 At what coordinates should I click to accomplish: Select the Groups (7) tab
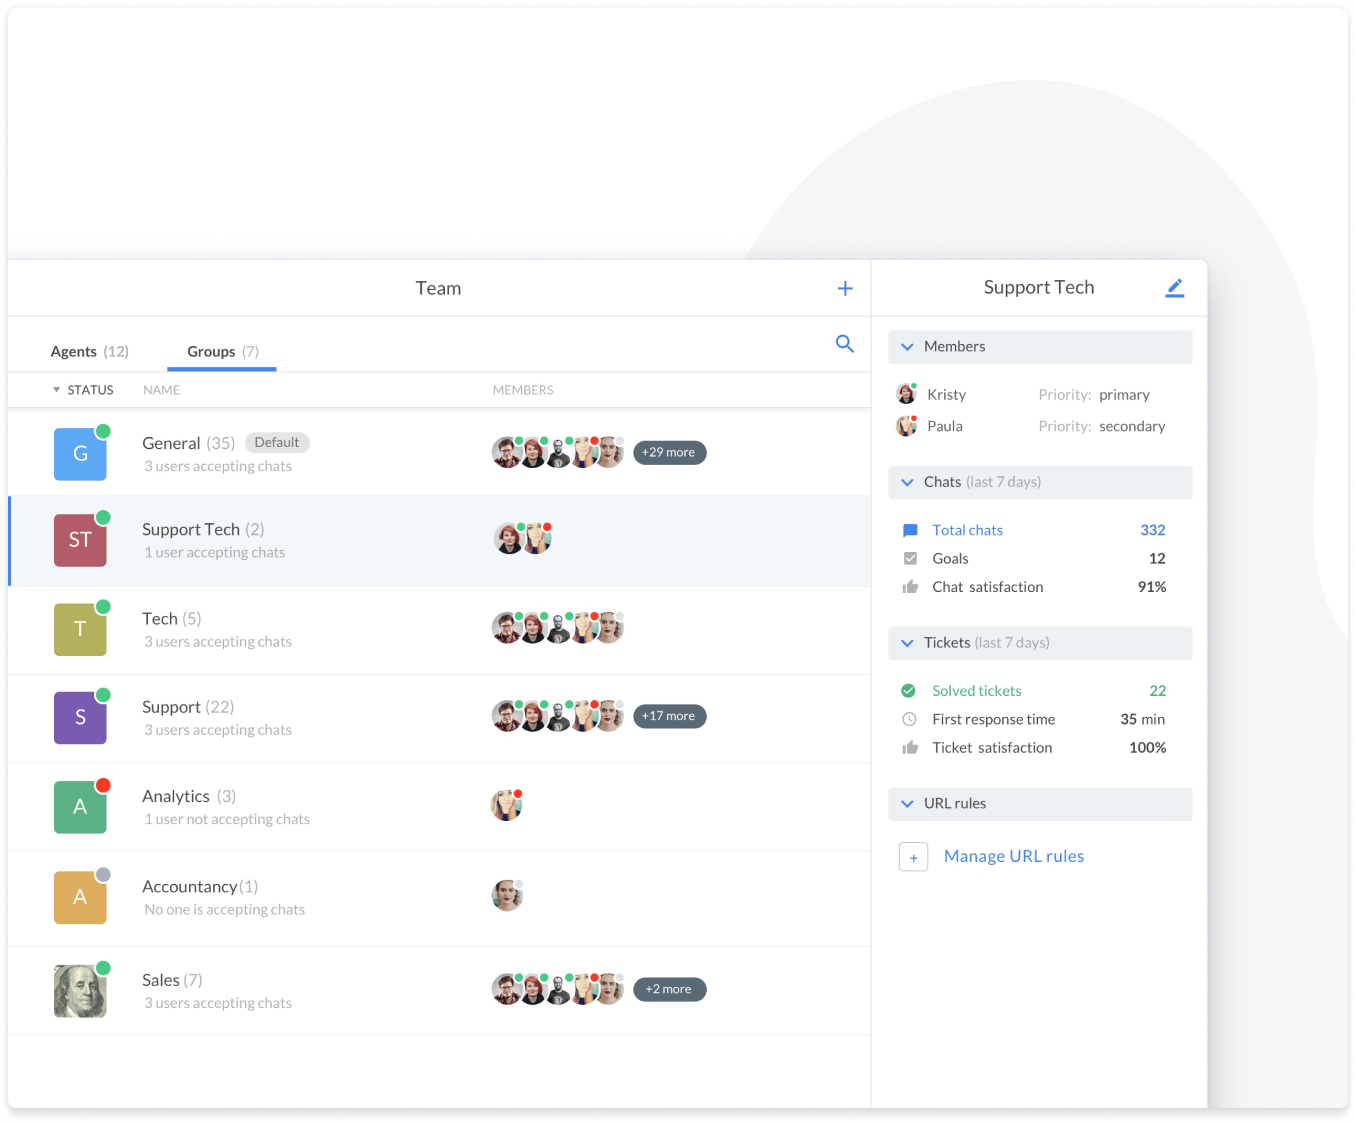point(222,352)
